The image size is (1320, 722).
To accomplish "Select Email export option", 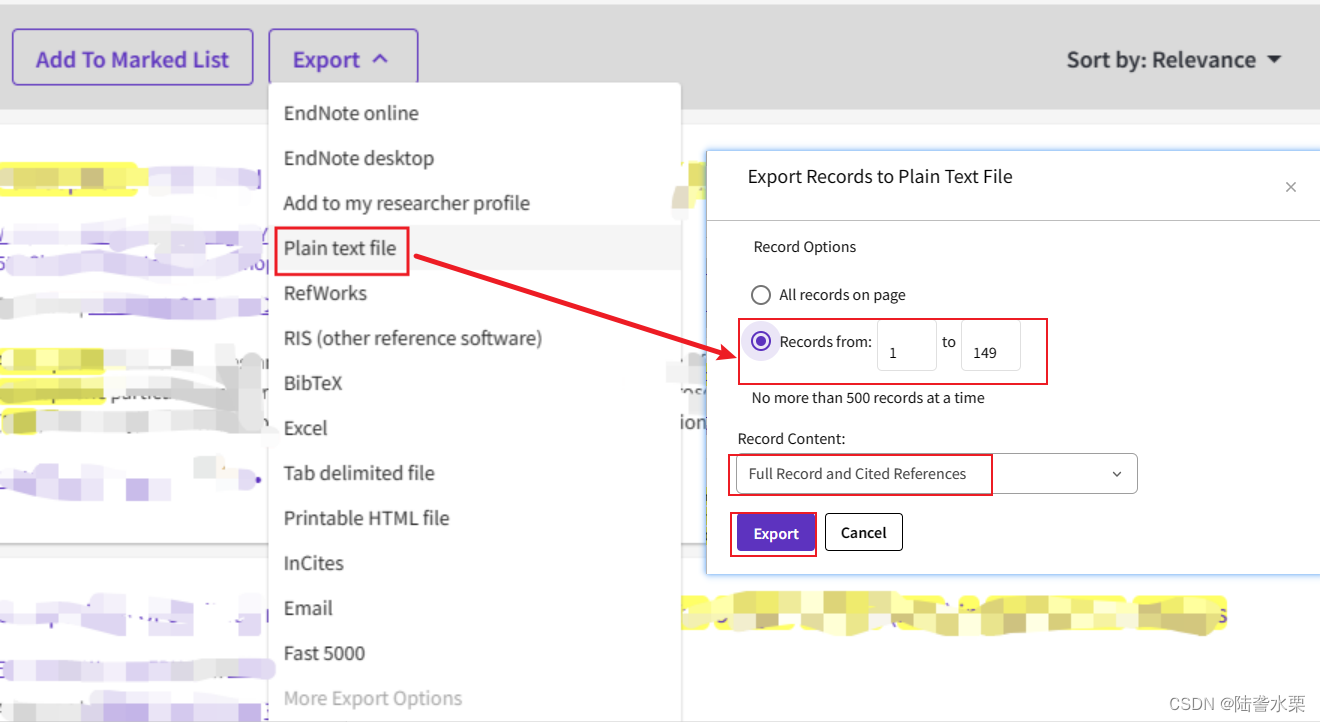I will (474, 608).
